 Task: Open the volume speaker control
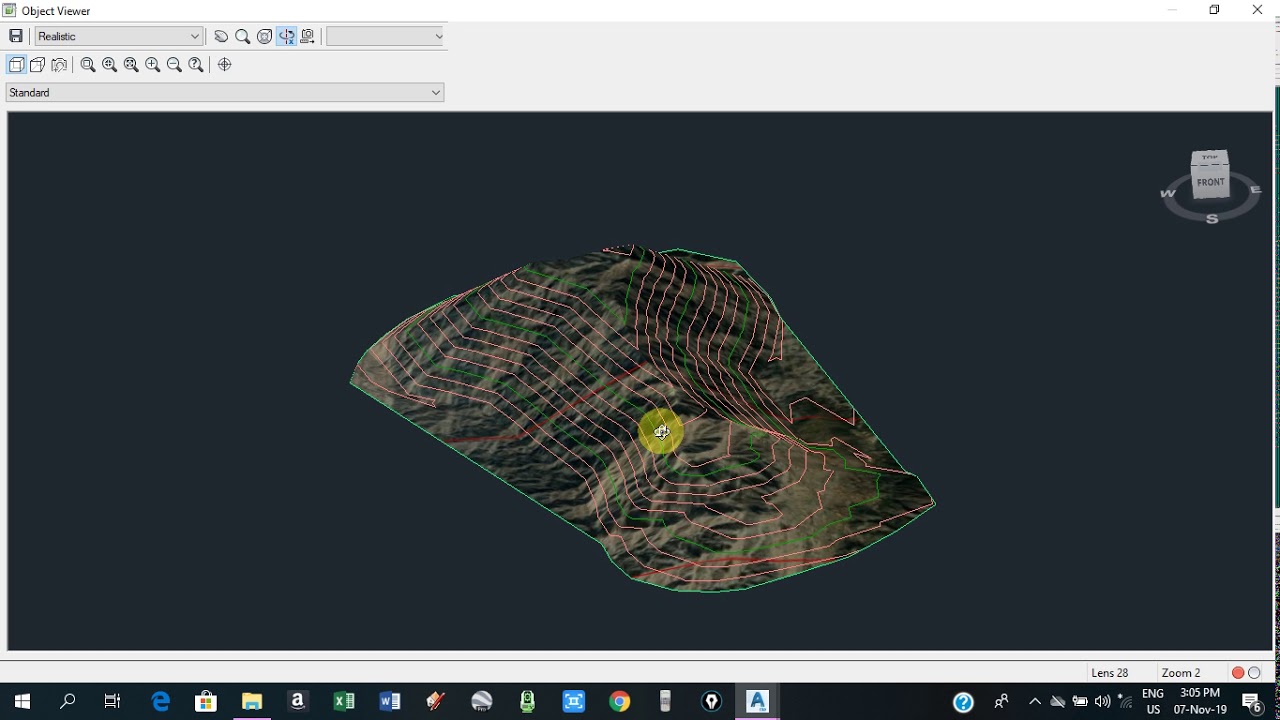[1103, 702]
